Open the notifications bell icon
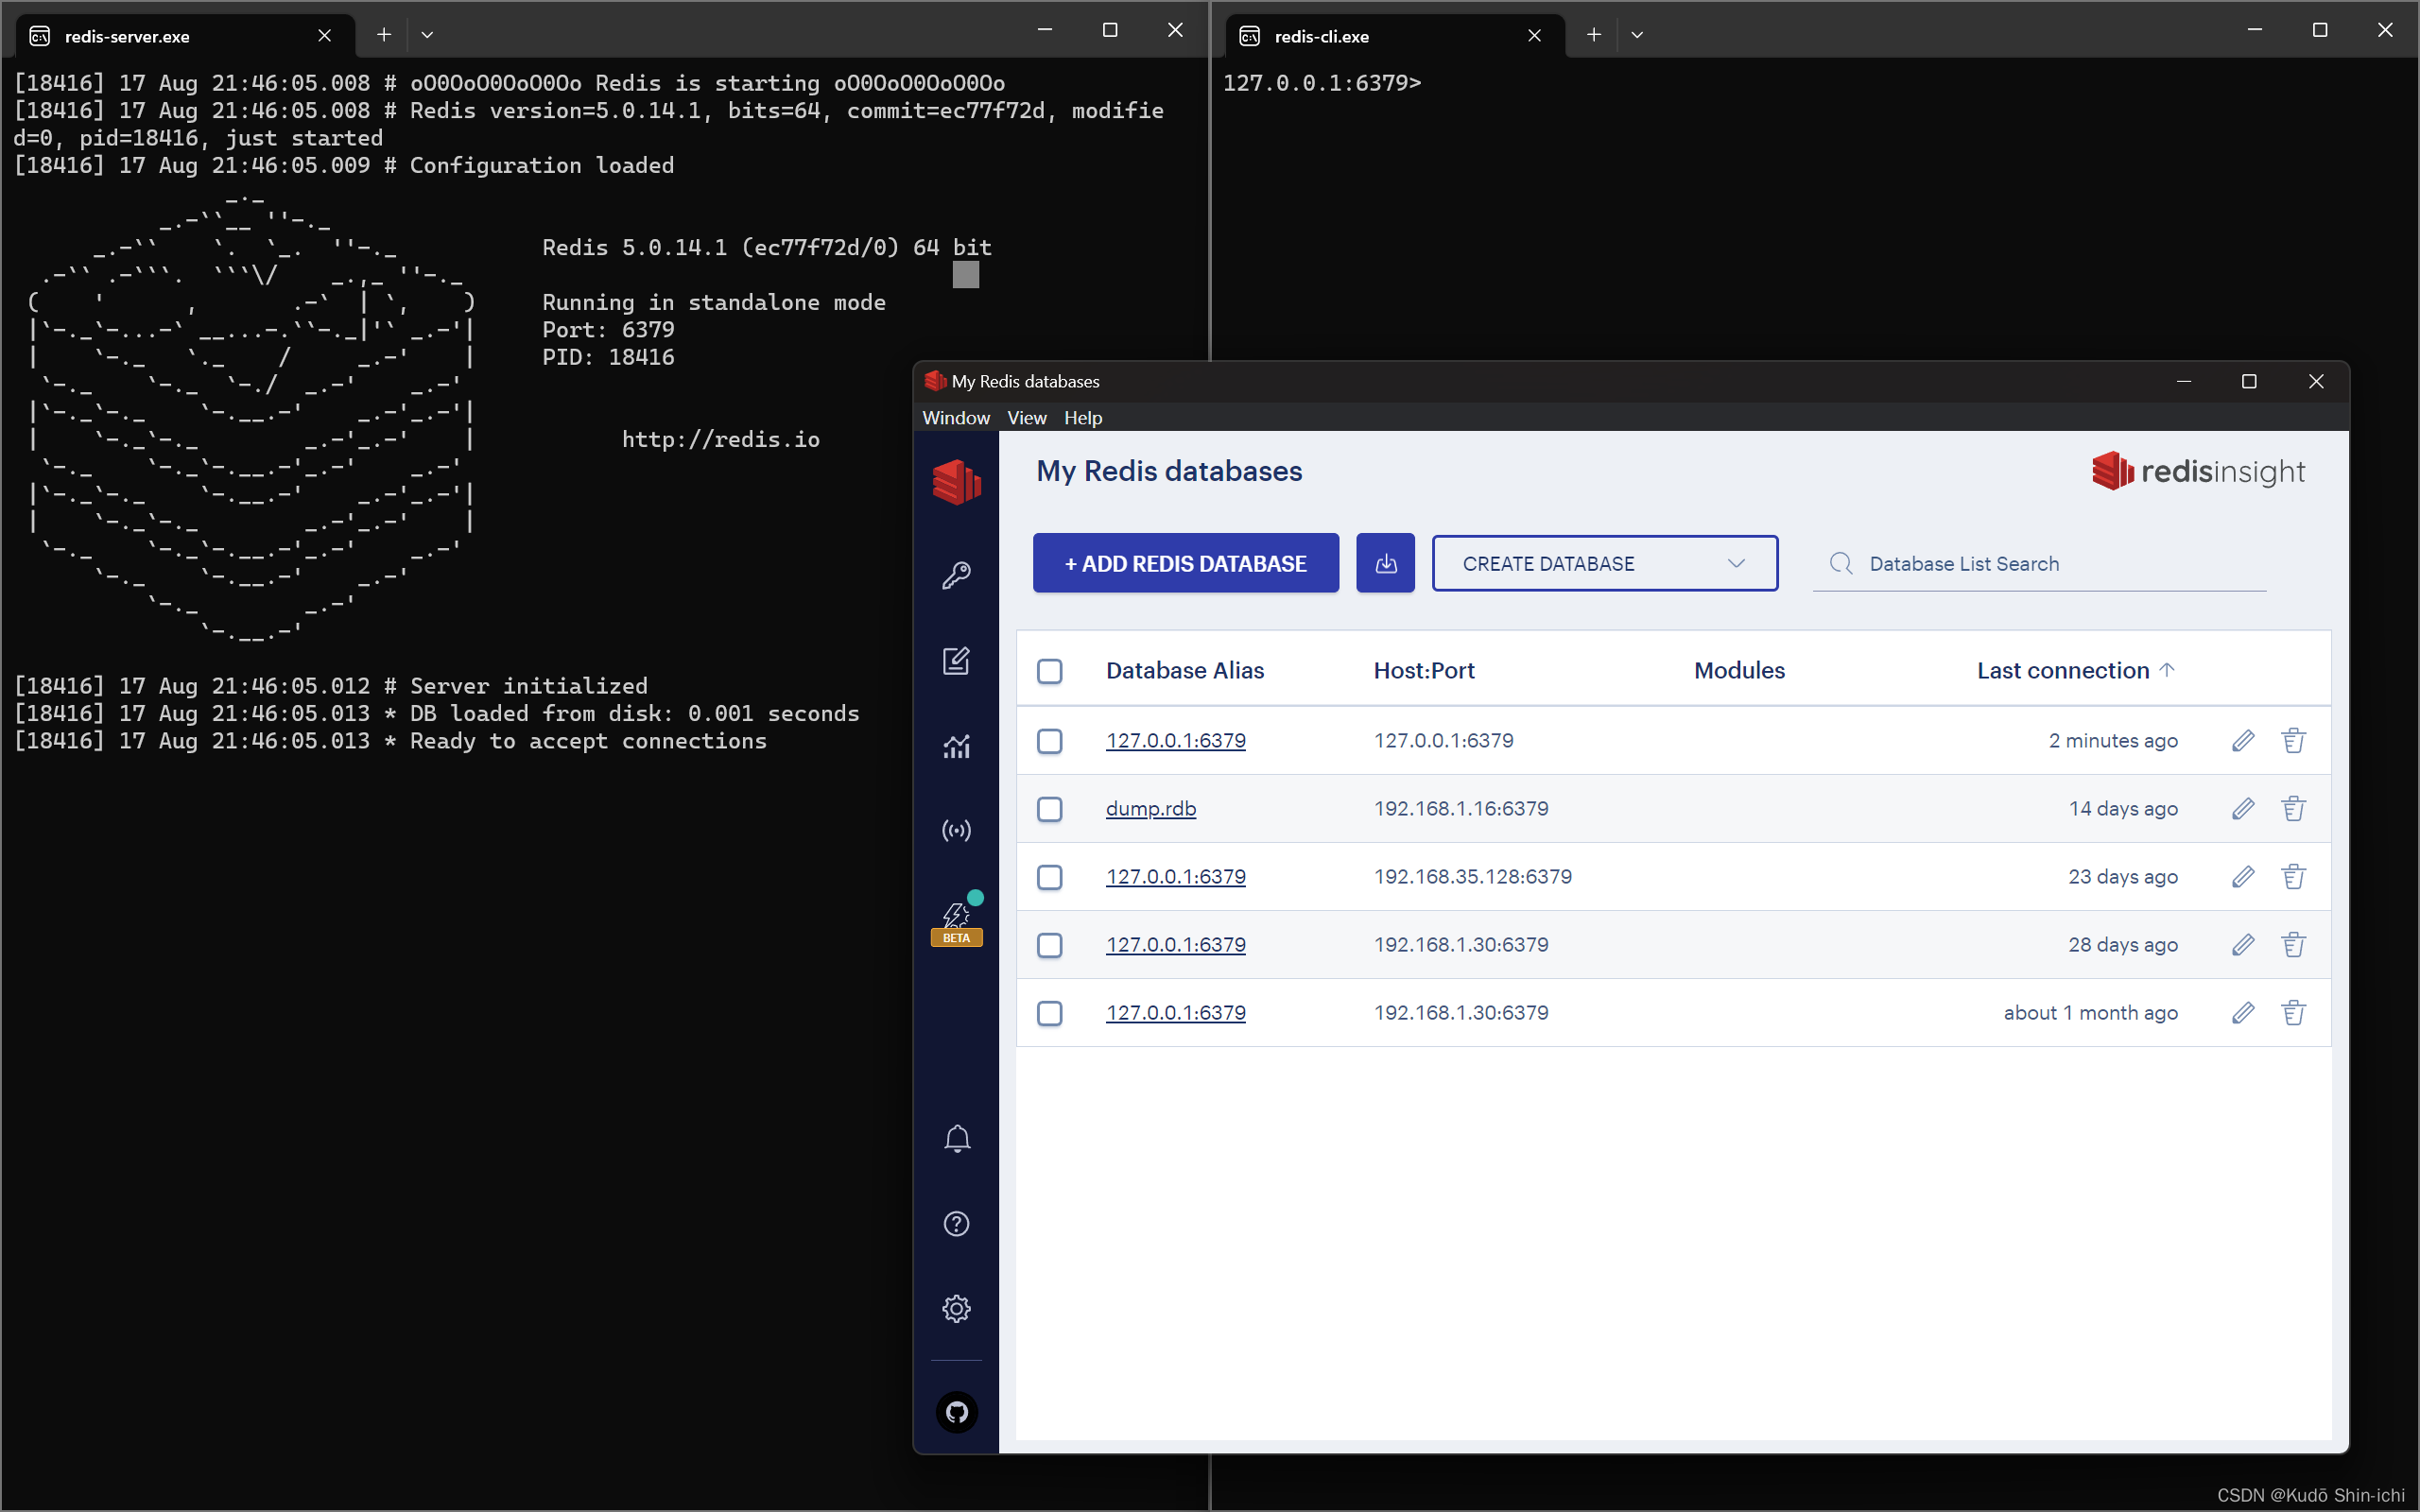This screenshot has width=2420, height=1512. pyautogui.click(x=956, y=1139)
